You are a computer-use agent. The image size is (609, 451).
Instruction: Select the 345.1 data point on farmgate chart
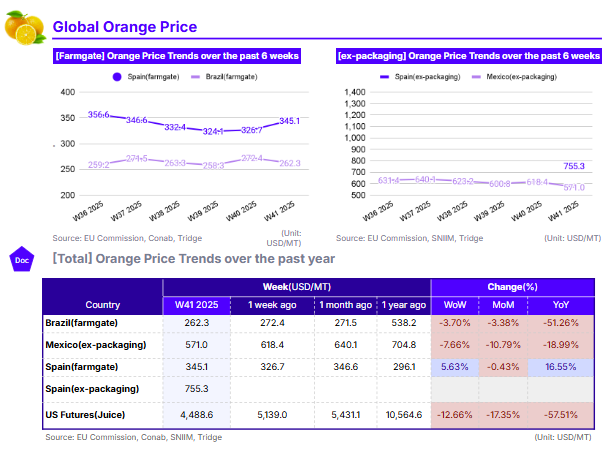click(x=289, y=121)
